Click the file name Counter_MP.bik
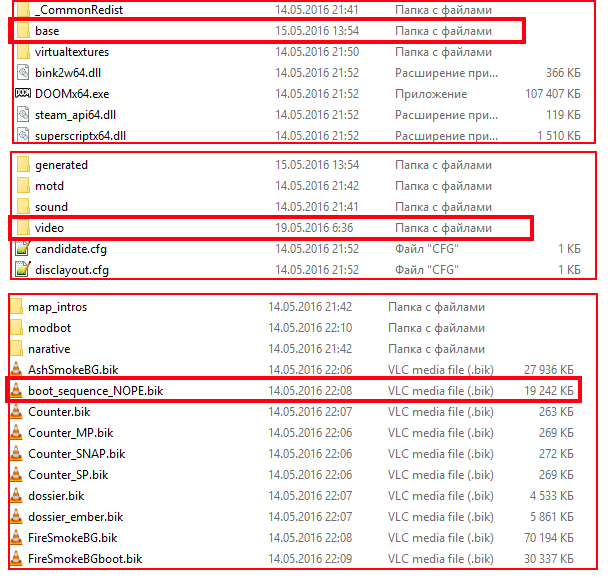 pyautogui.click(x=70, y=433)
